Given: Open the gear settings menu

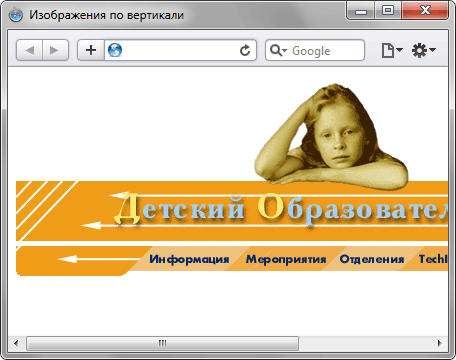Looking at the screenshot, I should (424, 50).
